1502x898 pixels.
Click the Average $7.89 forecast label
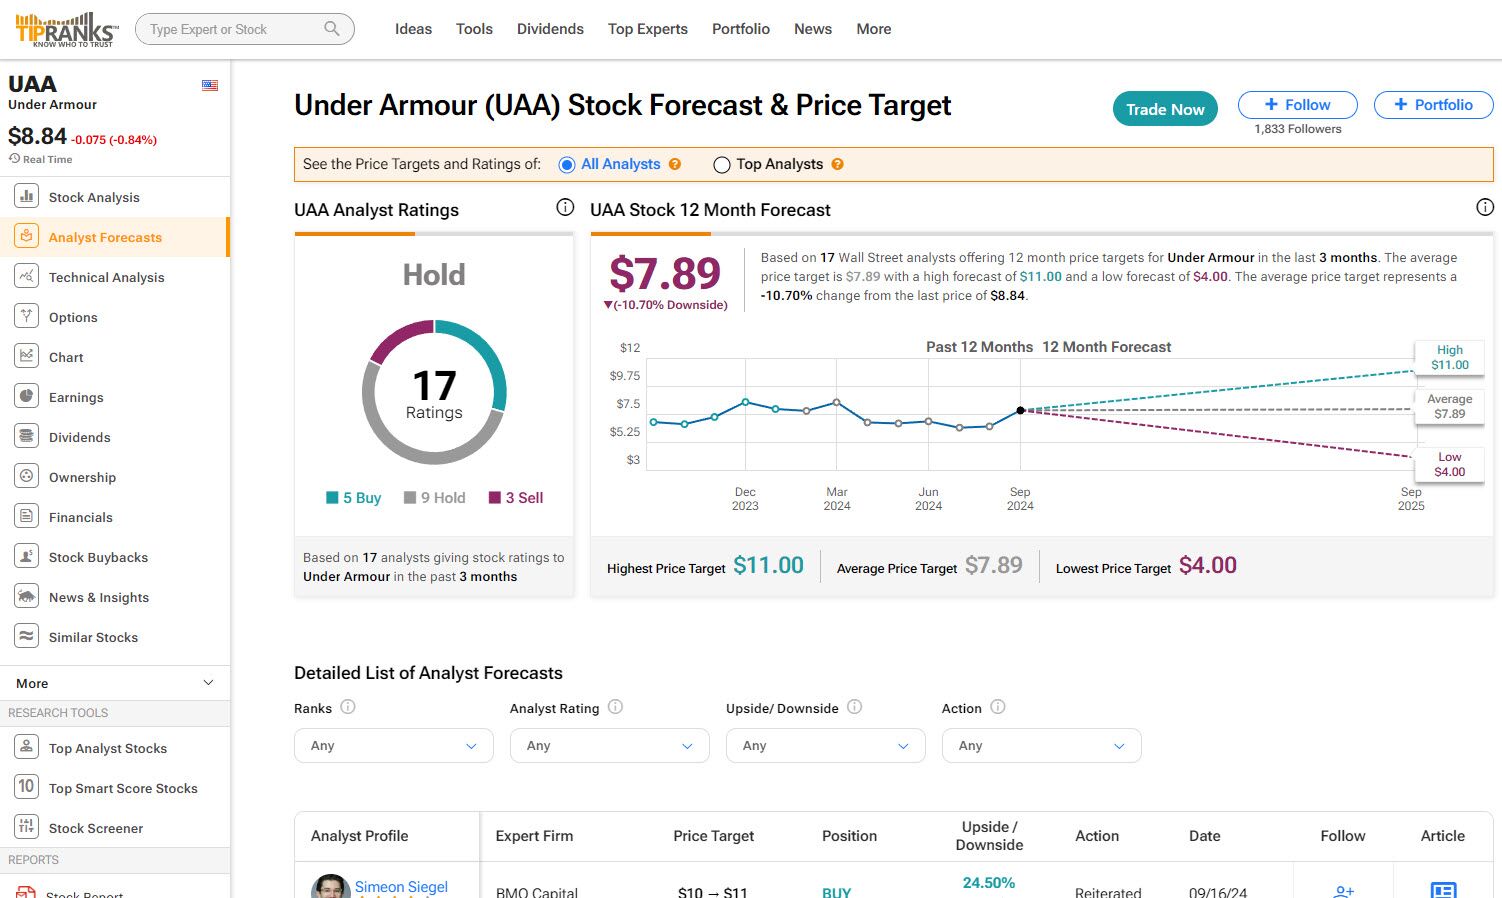(x=1450, y=406)
